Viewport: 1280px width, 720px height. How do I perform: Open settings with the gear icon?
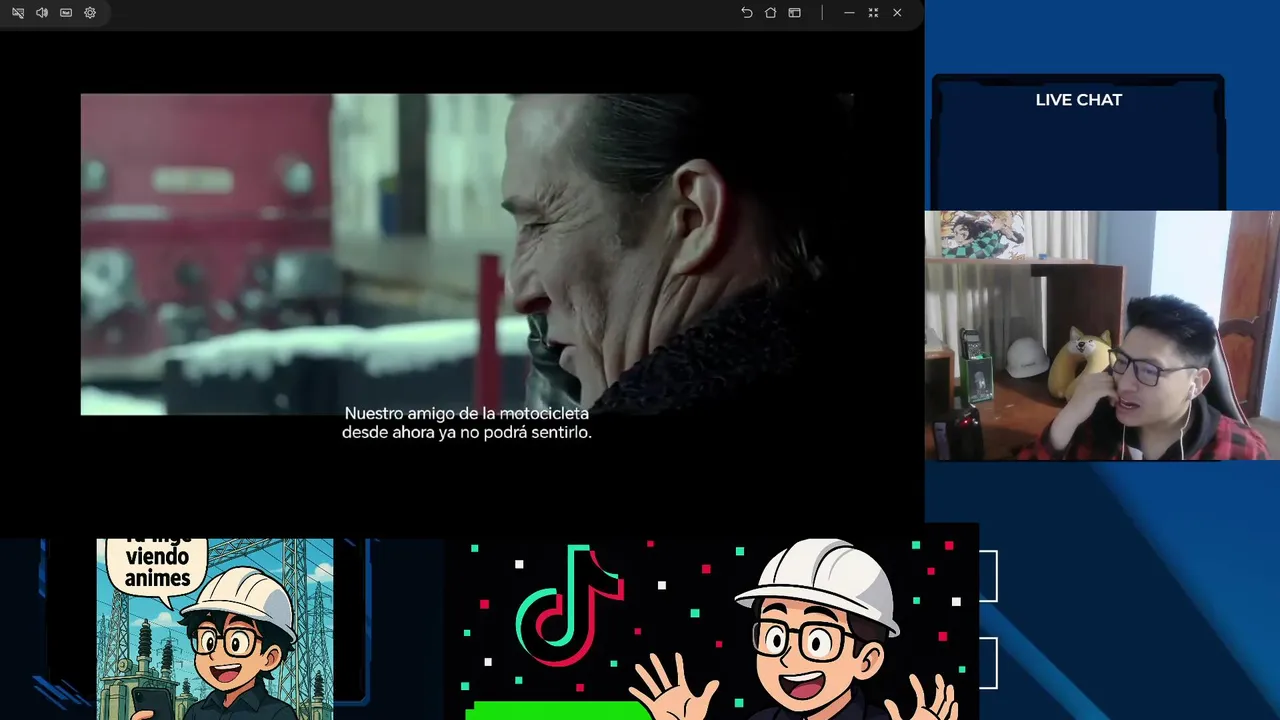(90, 13)
